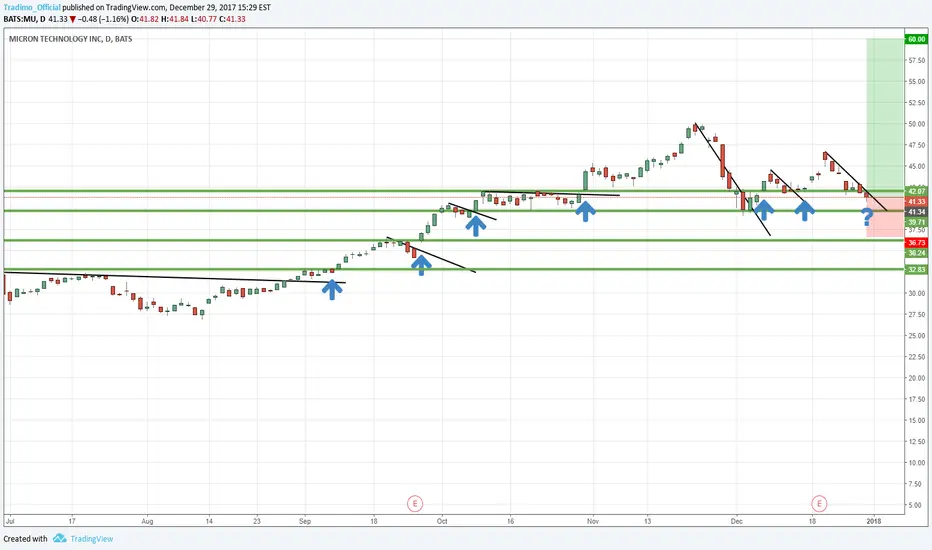Click the TradingView logo icon at bottom
The image size is (932, 550).
tap(59, 538)
